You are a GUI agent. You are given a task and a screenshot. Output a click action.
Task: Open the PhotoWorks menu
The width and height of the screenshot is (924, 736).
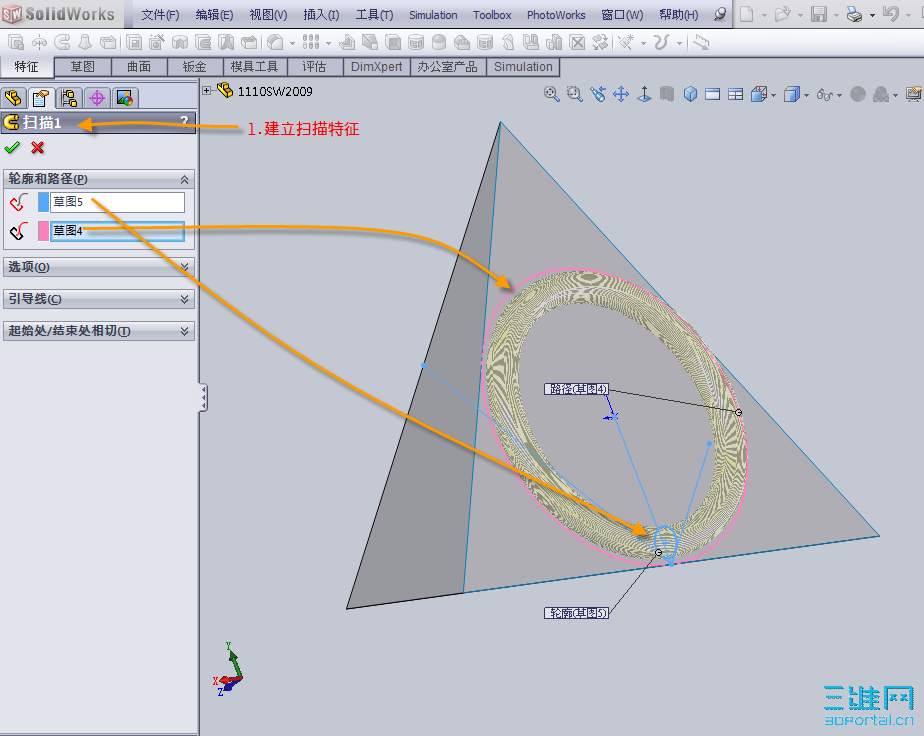(556, 15)
